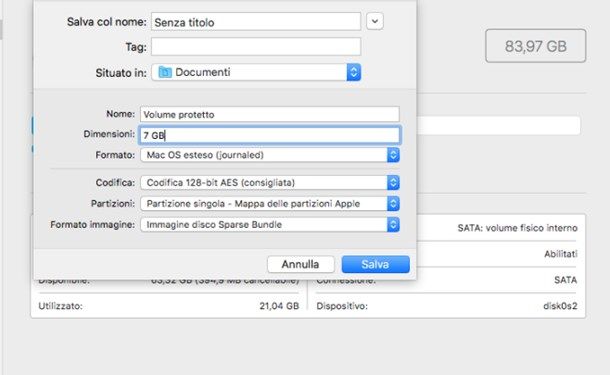Viewport: 610px width, 375px height.
Task: Click the 'SATA' connection value
Action: pos(566,280)
